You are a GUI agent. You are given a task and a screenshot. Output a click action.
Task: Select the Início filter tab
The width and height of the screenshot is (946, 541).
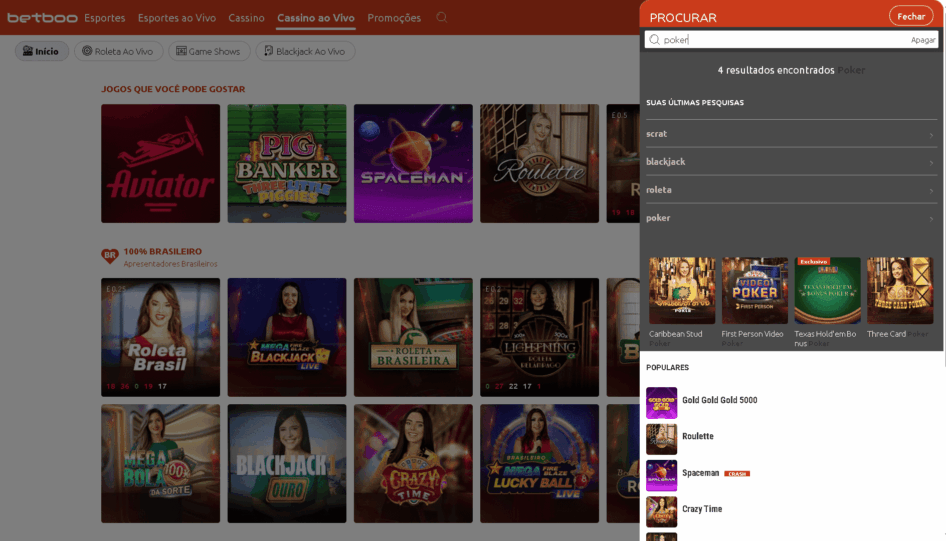tap(42, 51)
